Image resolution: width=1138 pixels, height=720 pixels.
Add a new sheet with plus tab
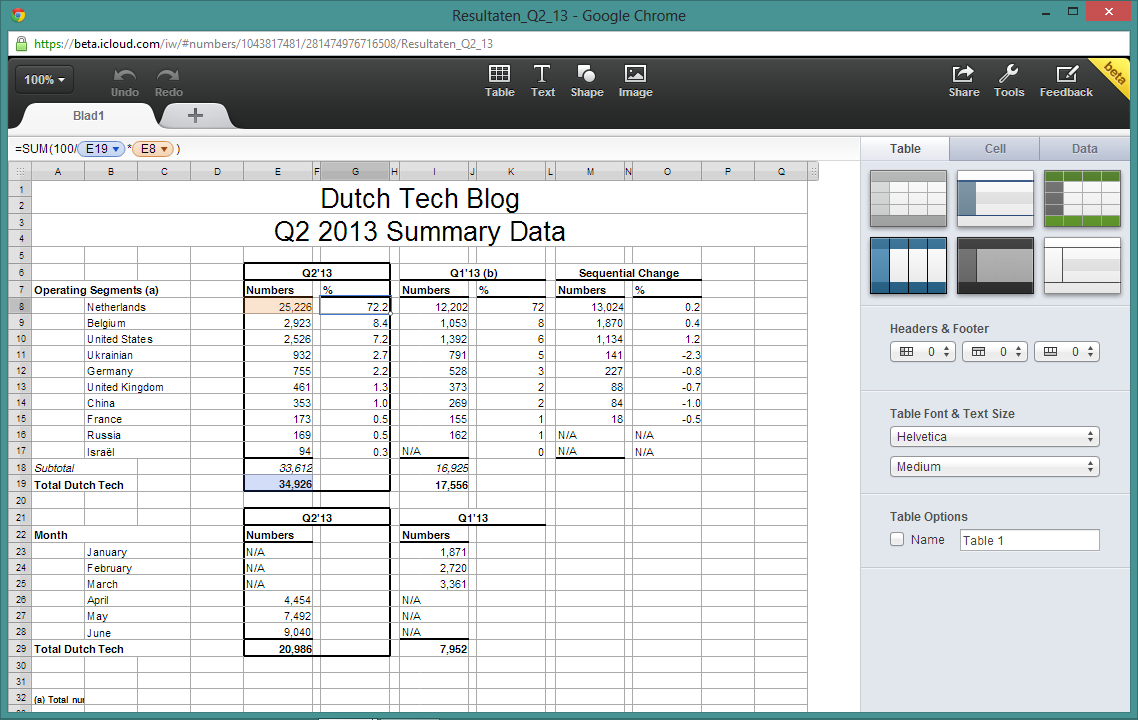click(195, 115)
